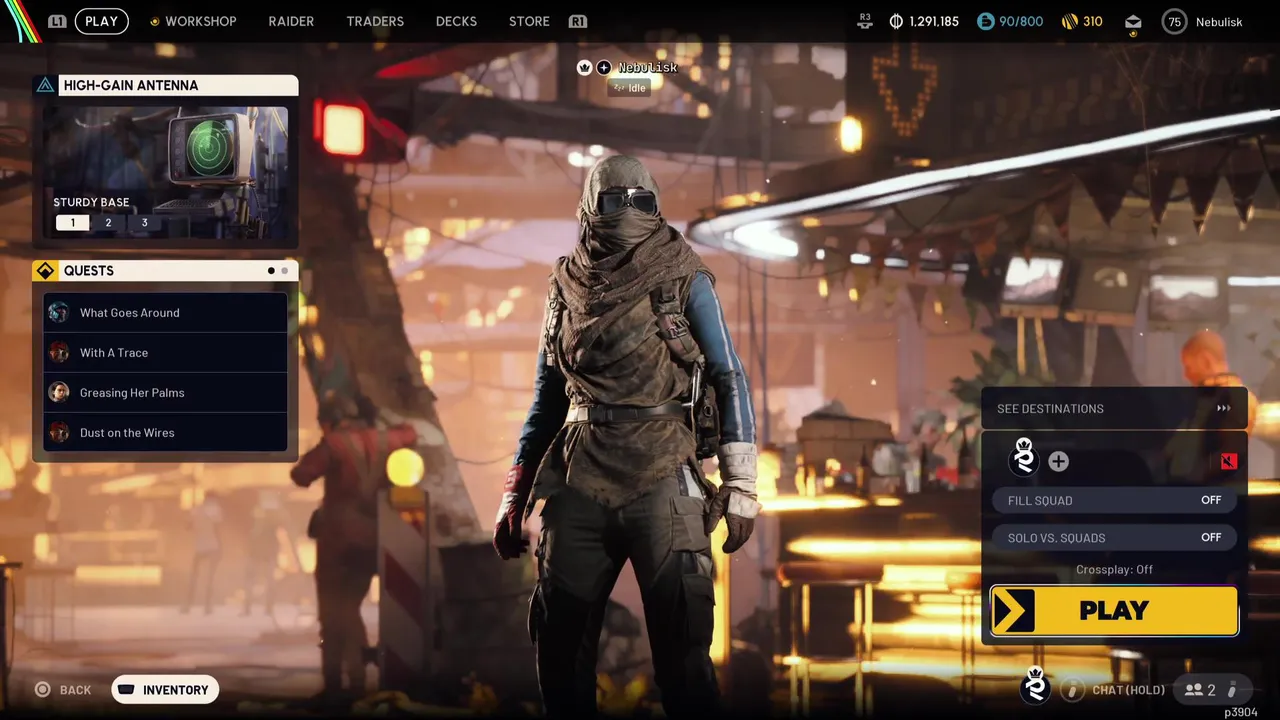
Task: Select Sturdy Base stage 2
Action: (108, 222)
